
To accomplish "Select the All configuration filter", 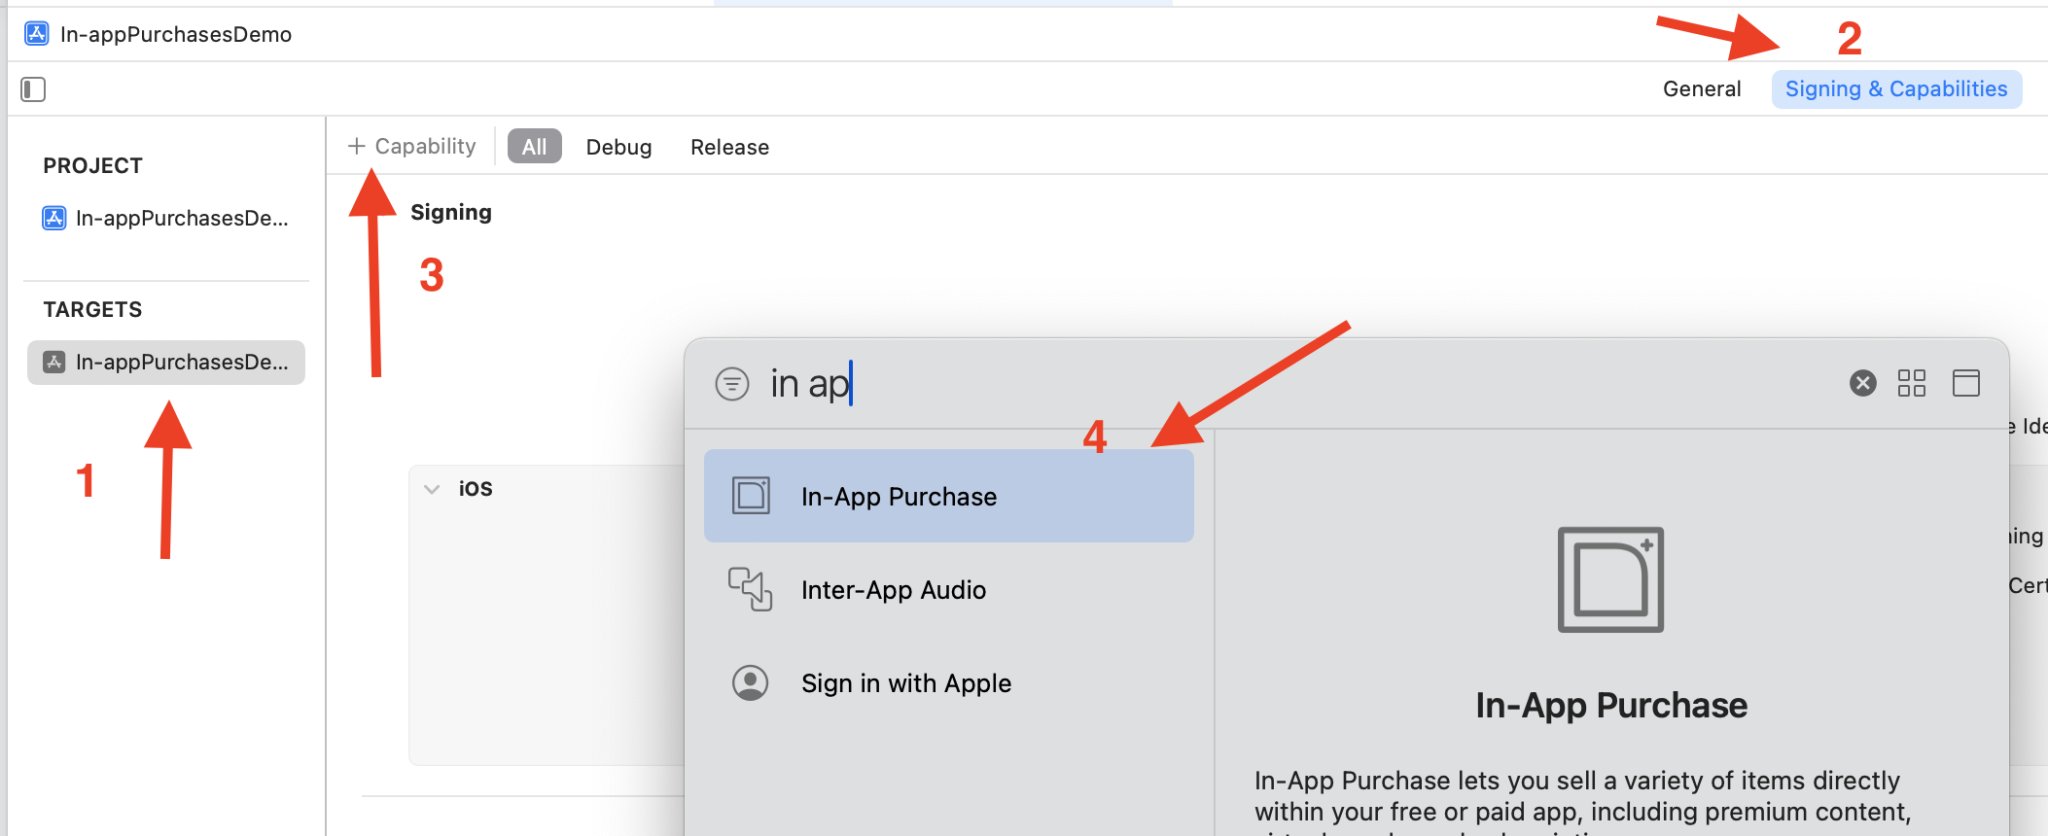I will [x=534, y=147].
